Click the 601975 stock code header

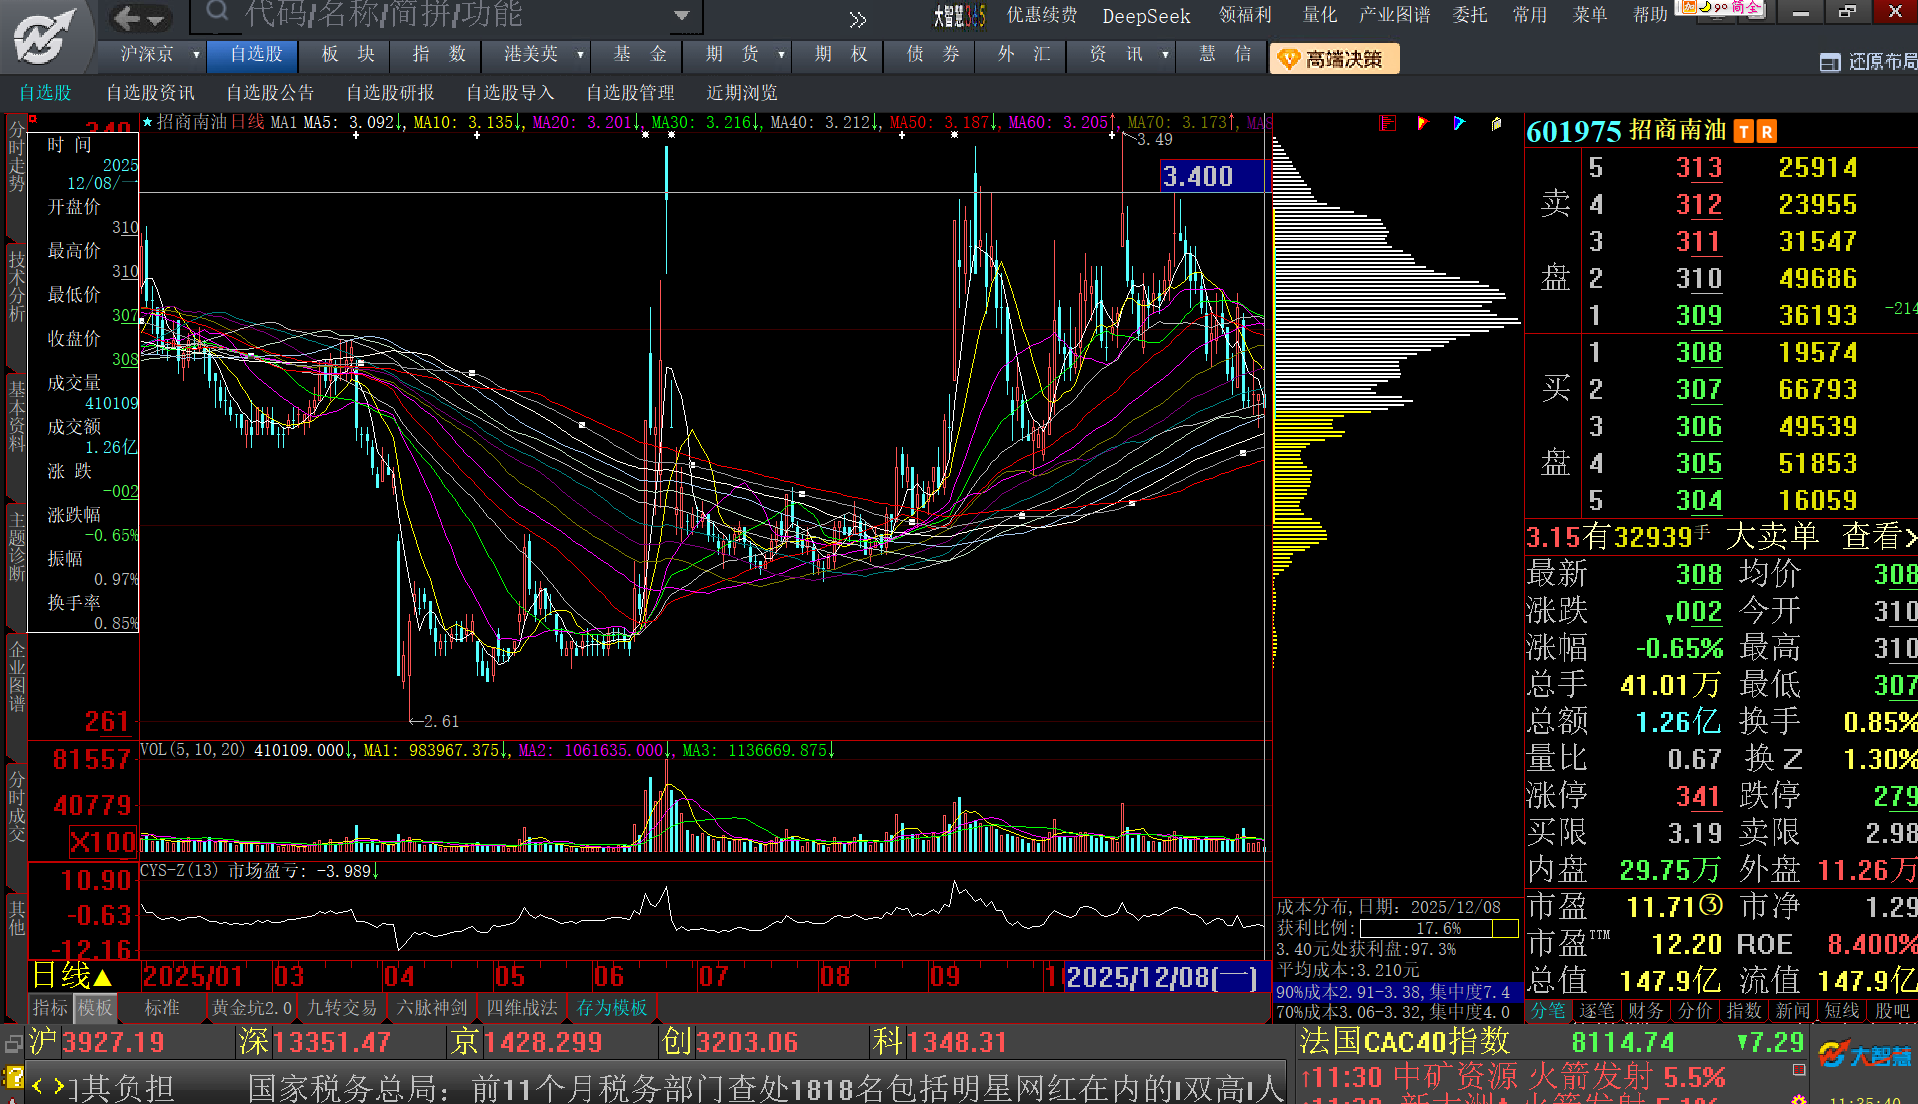[1573, 131]
